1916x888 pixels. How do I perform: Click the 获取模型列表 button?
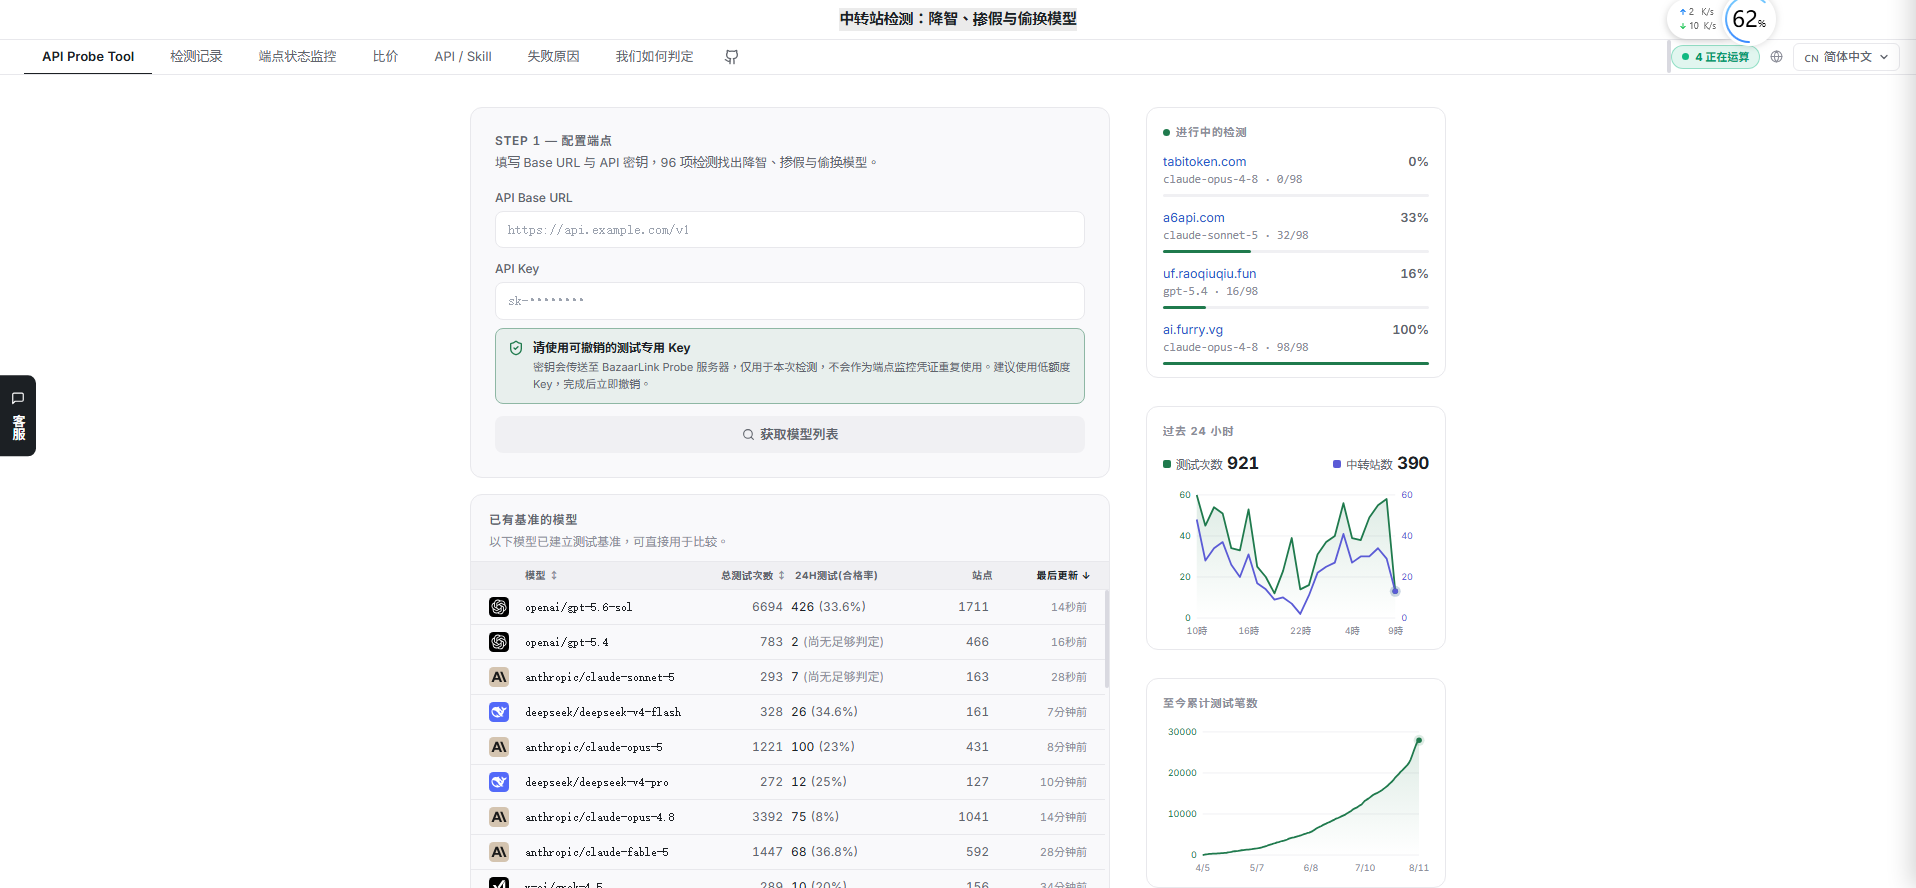[790, 434]
